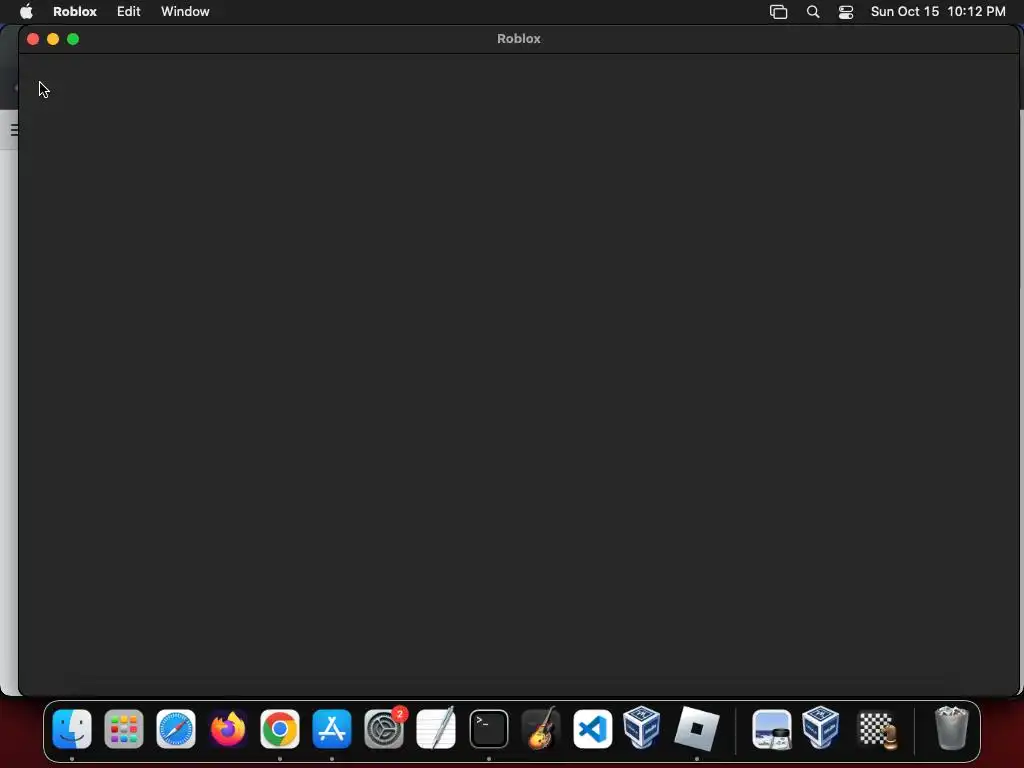Open Preview from the Dock
This screenshot has height=768, width=1024.
(772, 729)
